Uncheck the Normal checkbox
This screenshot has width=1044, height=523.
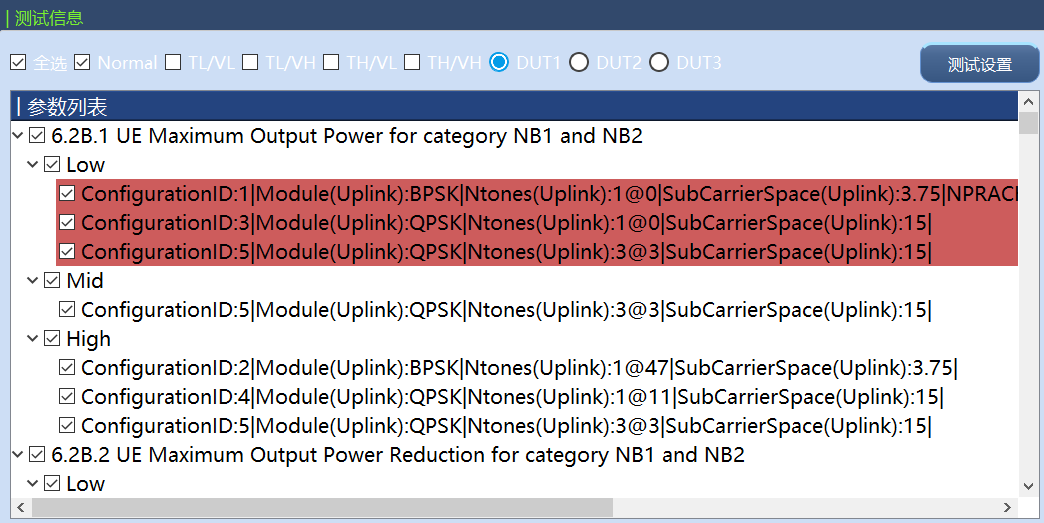tap(82, 63)
